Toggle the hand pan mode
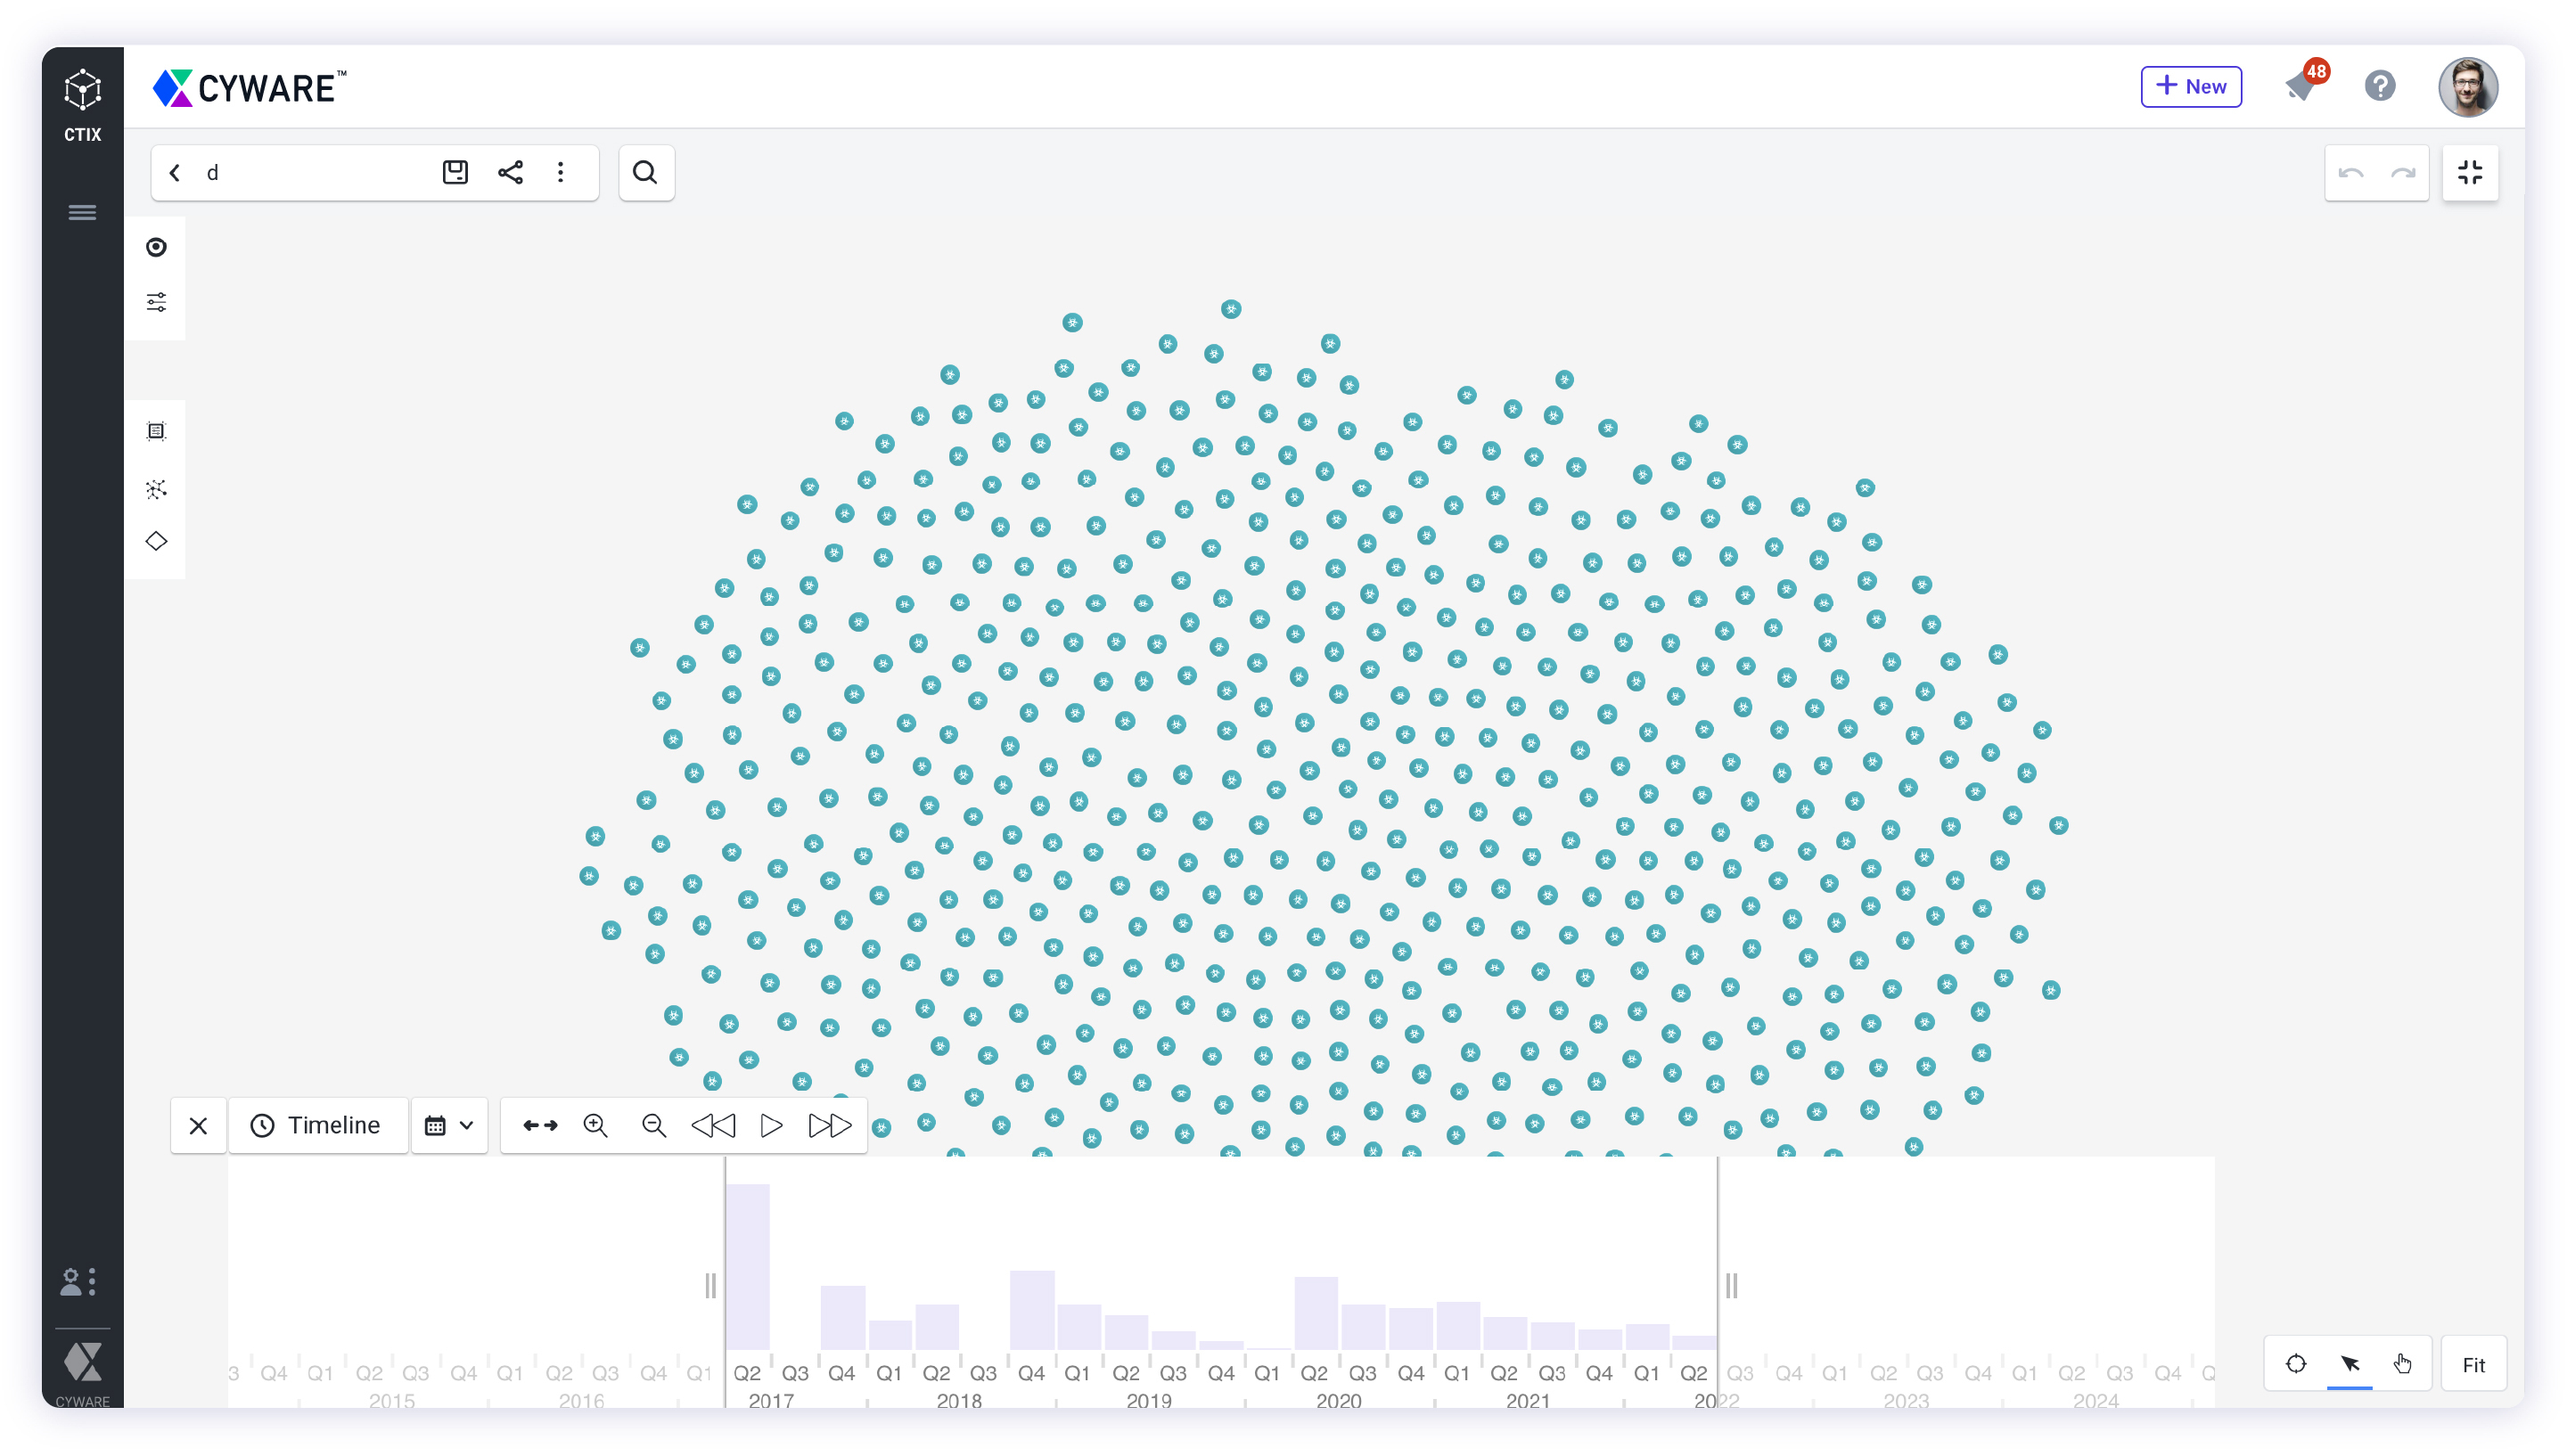This screenshot has width=2567, height=1456. pyautogui.click(x=2402, y=1364)
